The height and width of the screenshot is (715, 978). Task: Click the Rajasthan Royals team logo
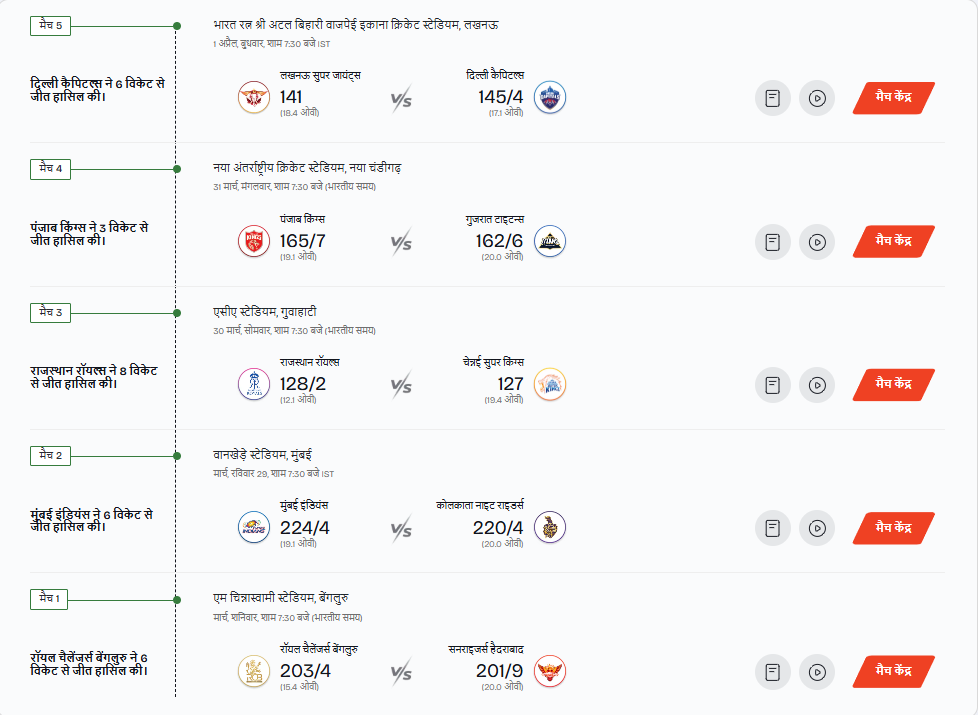click(254, 385)
